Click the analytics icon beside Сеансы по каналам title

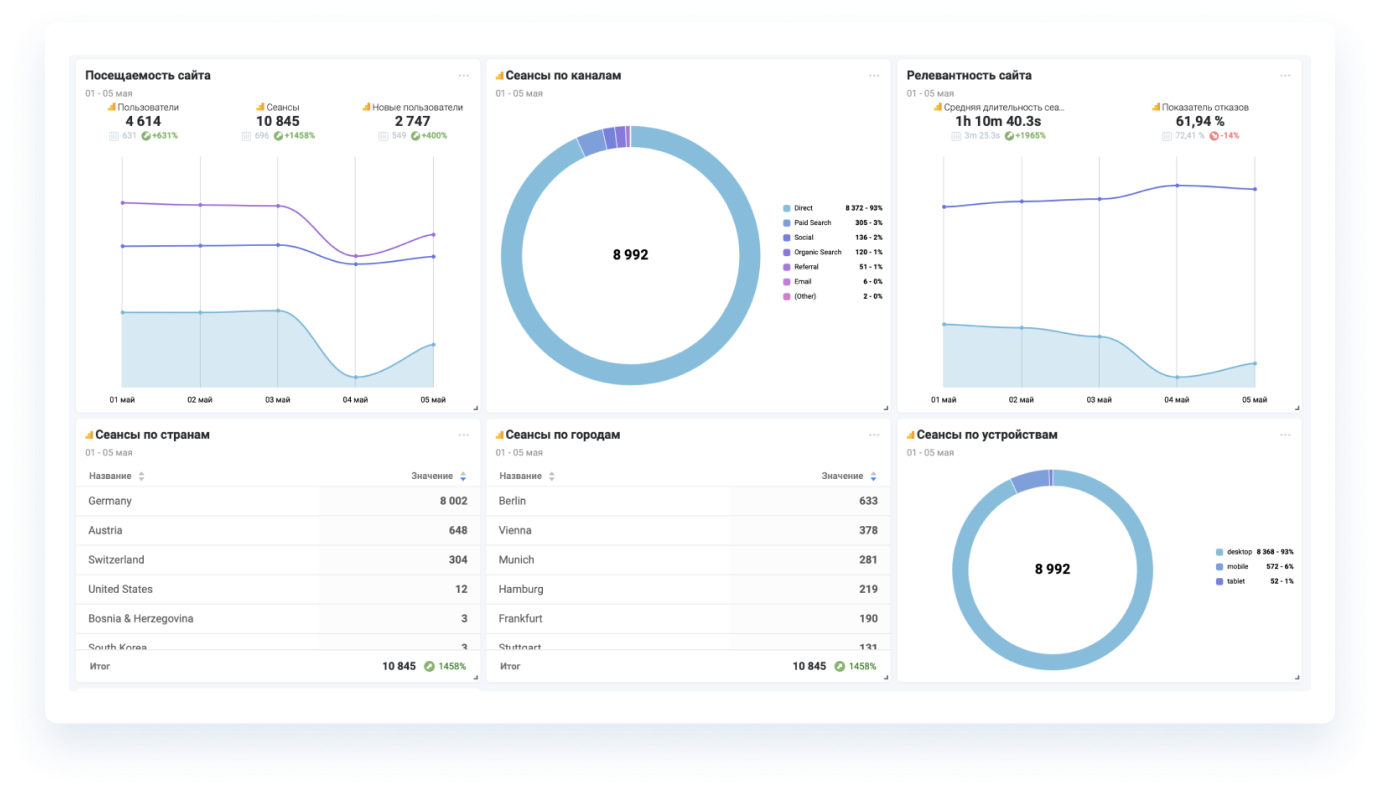(499, 76)
